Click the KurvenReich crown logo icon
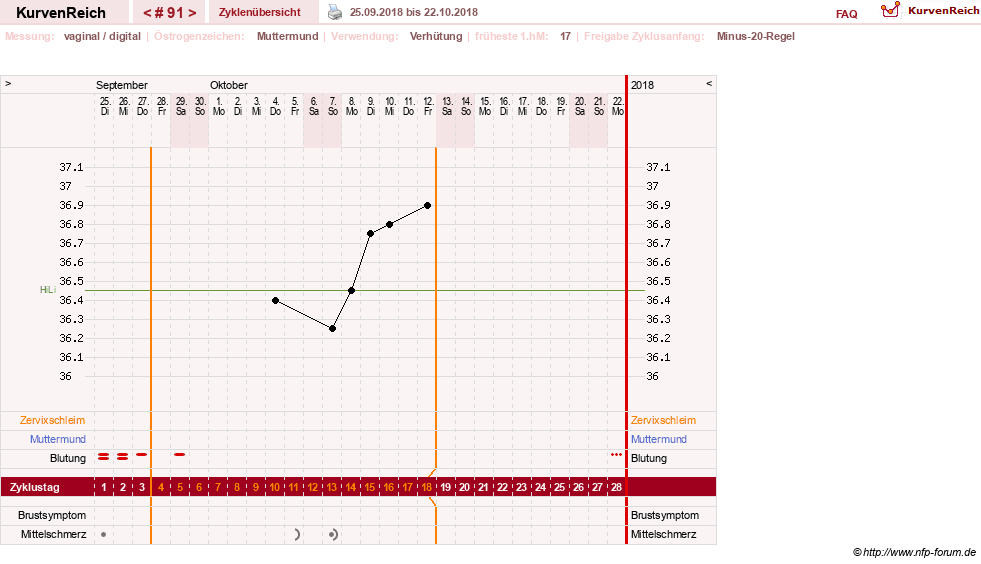 point(890,10)
